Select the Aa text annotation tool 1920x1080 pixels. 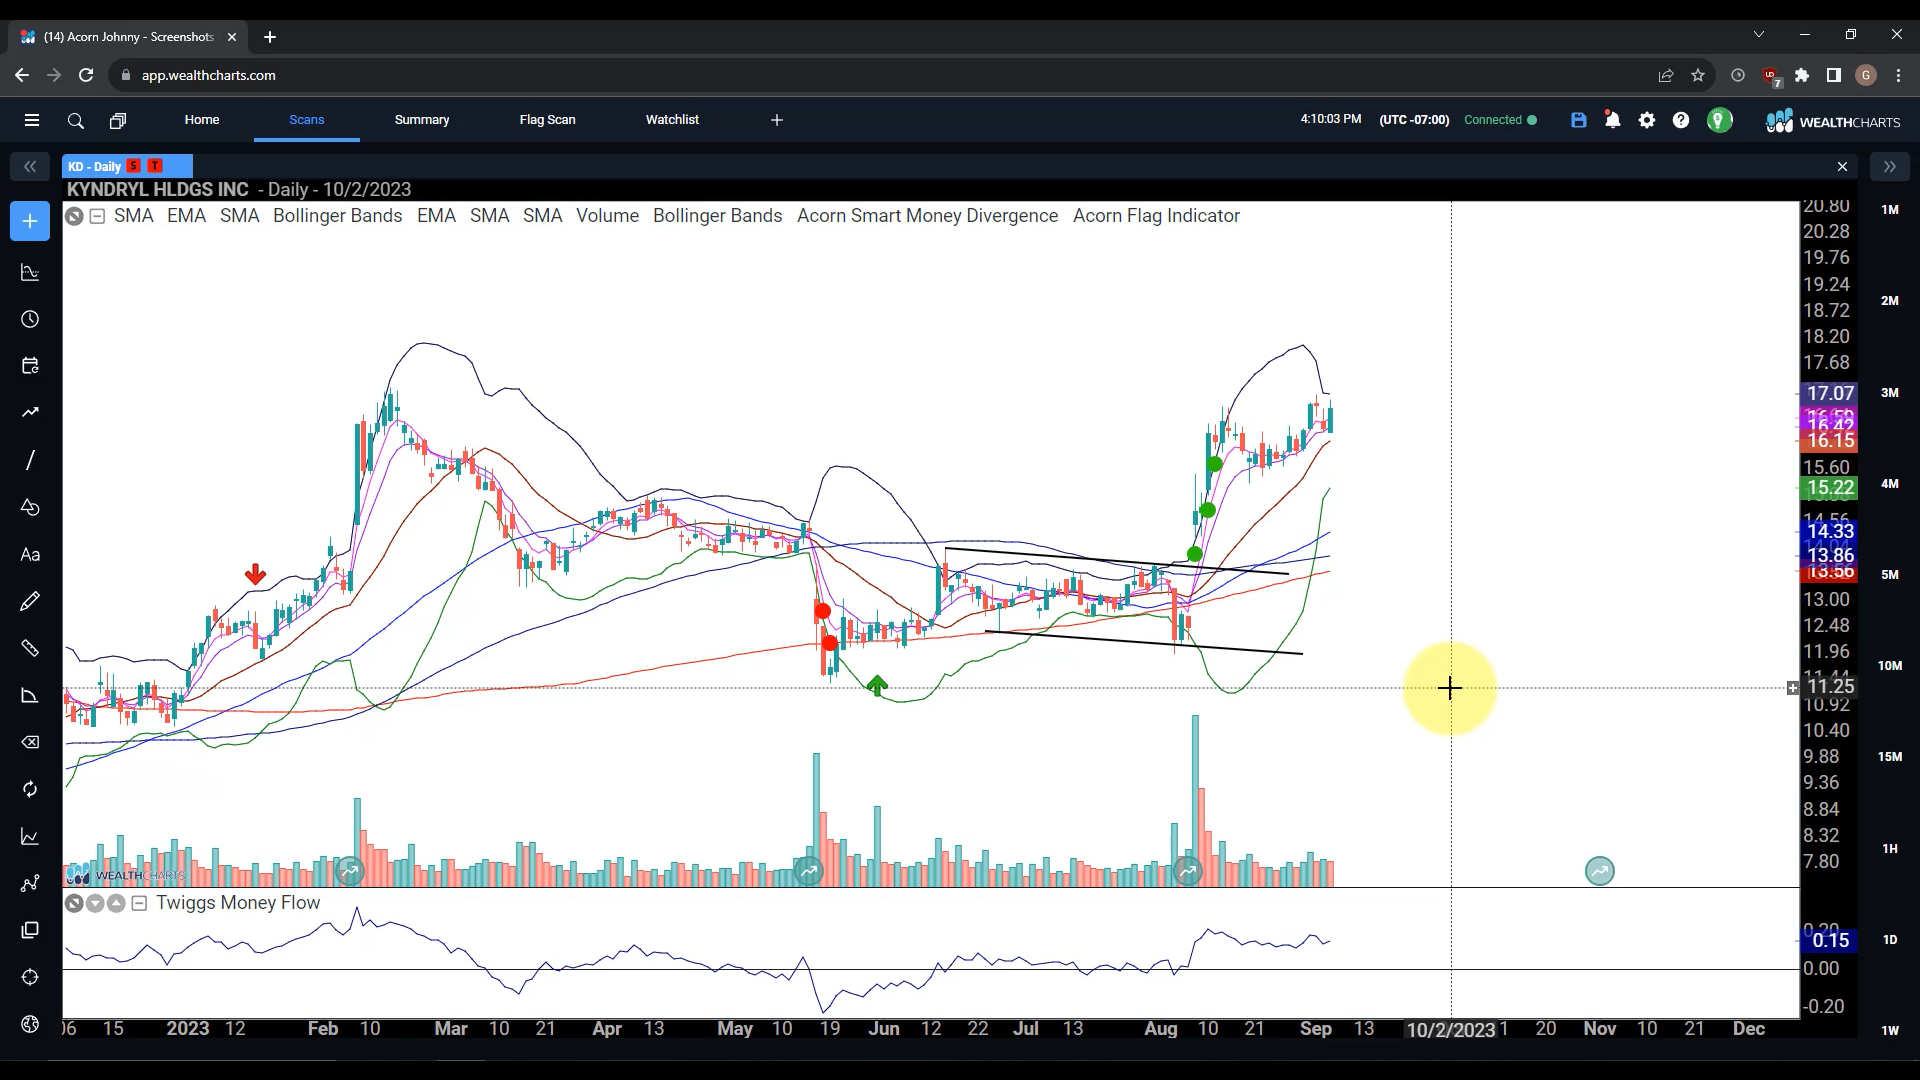tap(30, 554)
